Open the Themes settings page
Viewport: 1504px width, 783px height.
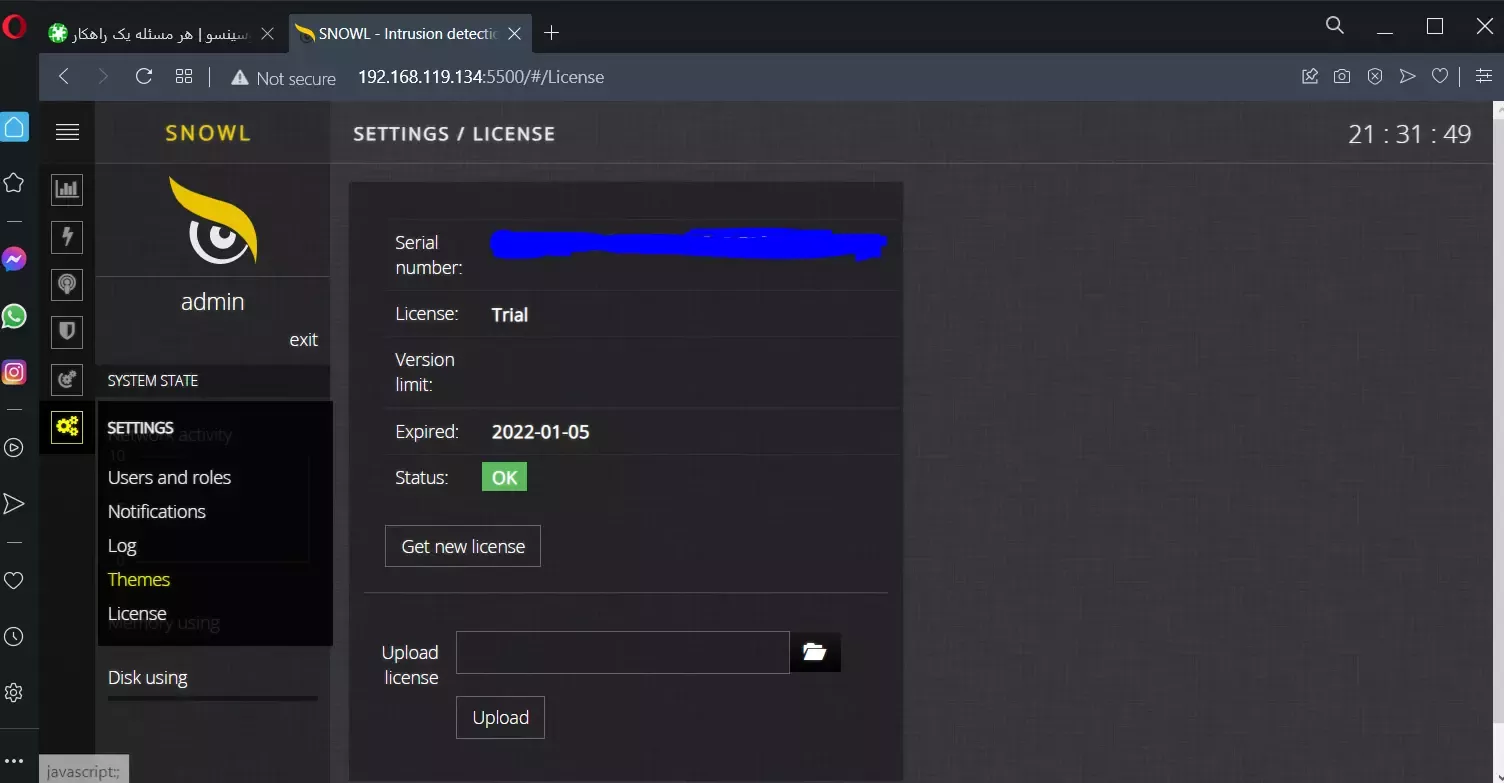(x=139, y=580)
